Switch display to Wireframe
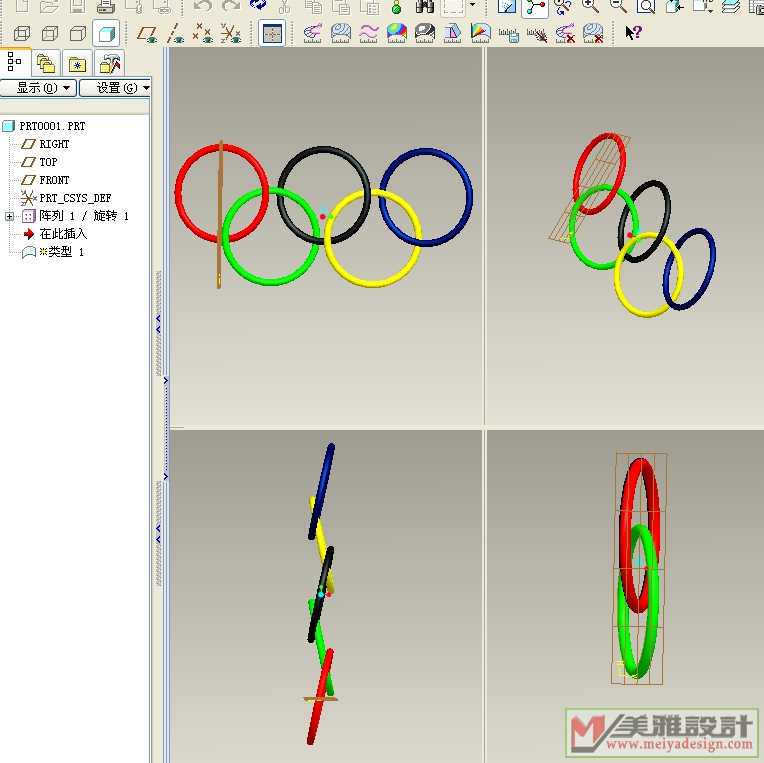The height and width of the screenshot is (763, 764). pyautogui.click(x=21, y=34)
